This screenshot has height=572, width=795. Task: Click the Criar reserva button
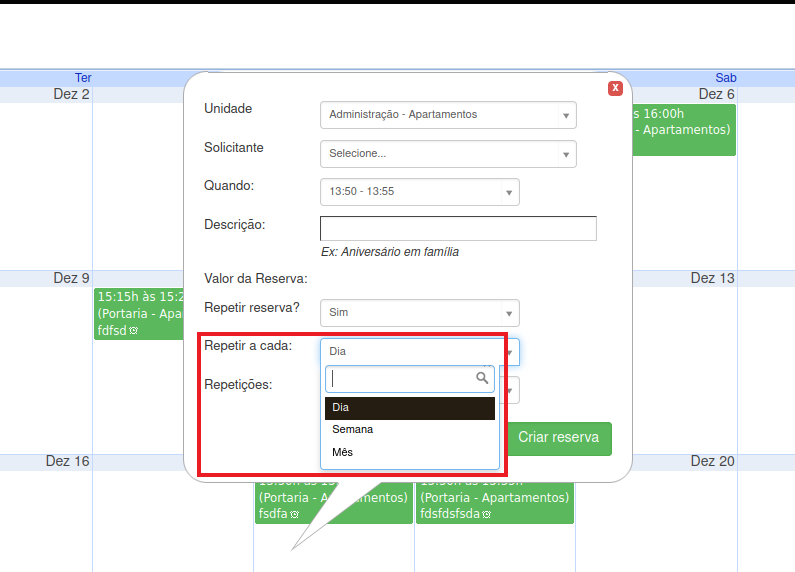pyautogui.click(x=559, y=438)
